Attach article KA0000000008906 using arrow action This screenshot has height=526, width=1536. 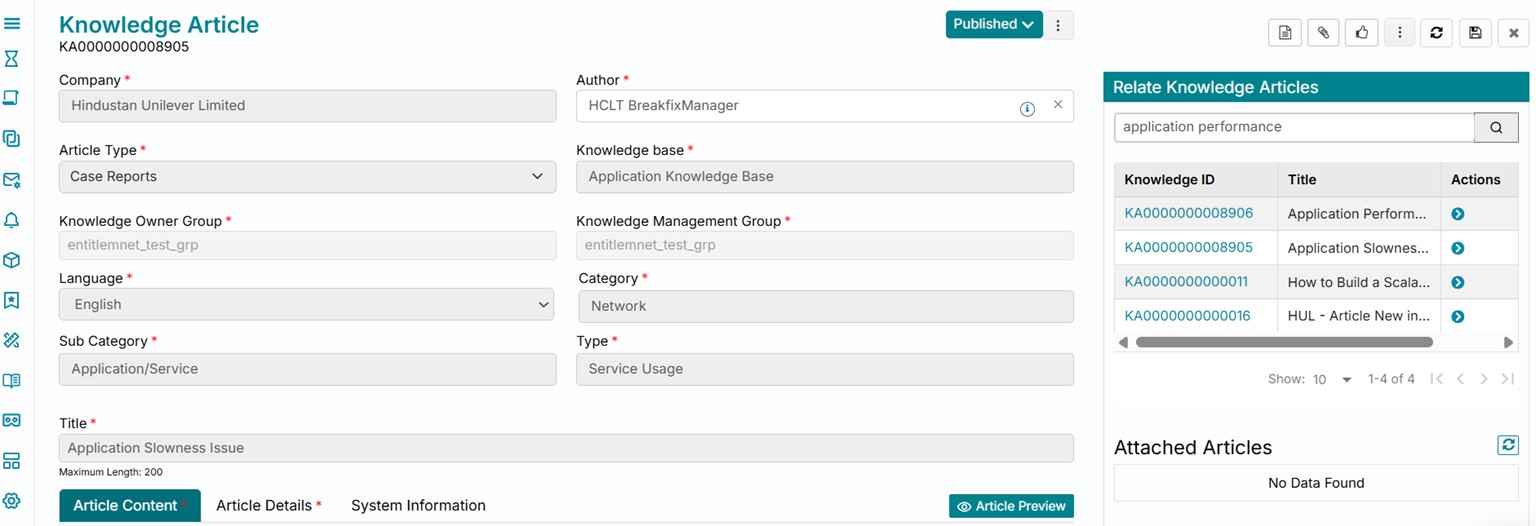pyautogui.click(x=1457, y=214)
